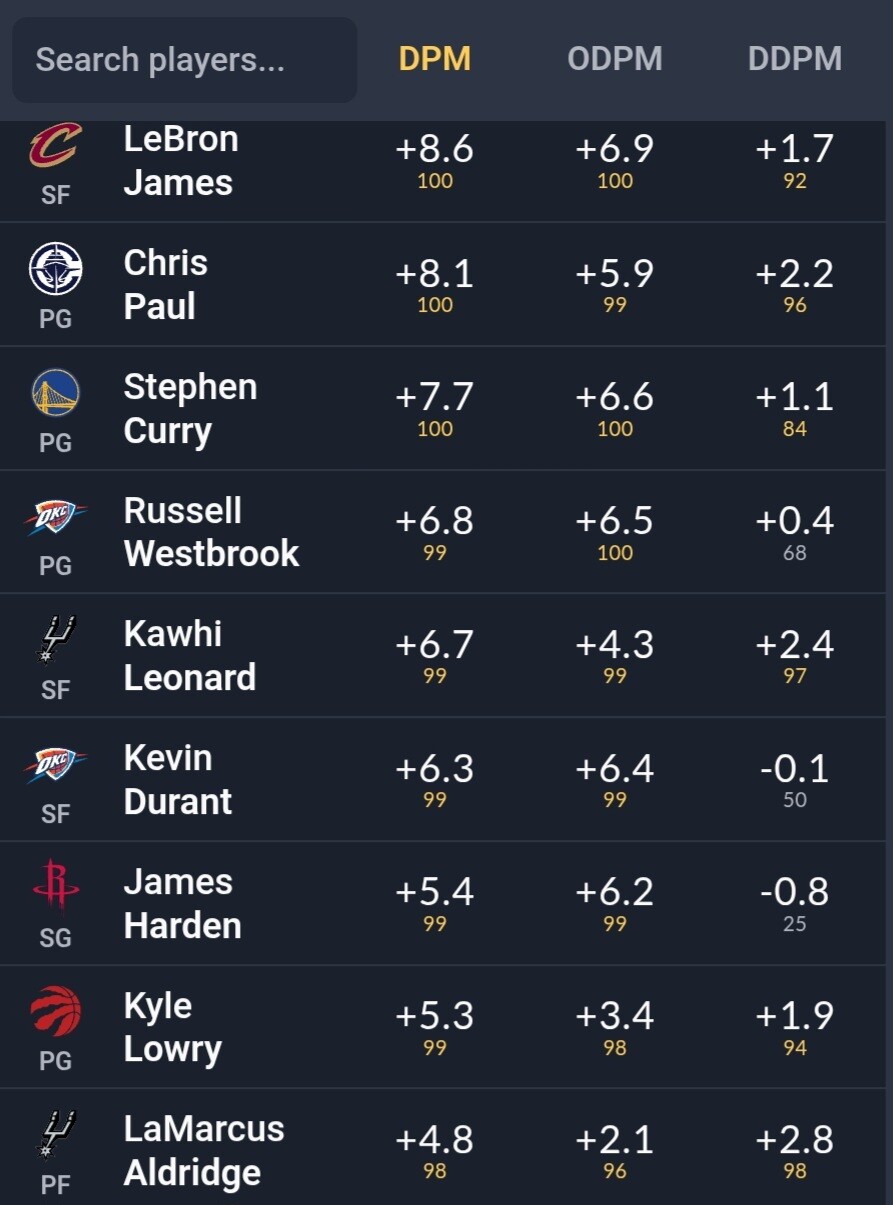This screenshot has width=893, height=1205.
Task: Sort by the DDPM column header
Action: [x=794, y=59]
